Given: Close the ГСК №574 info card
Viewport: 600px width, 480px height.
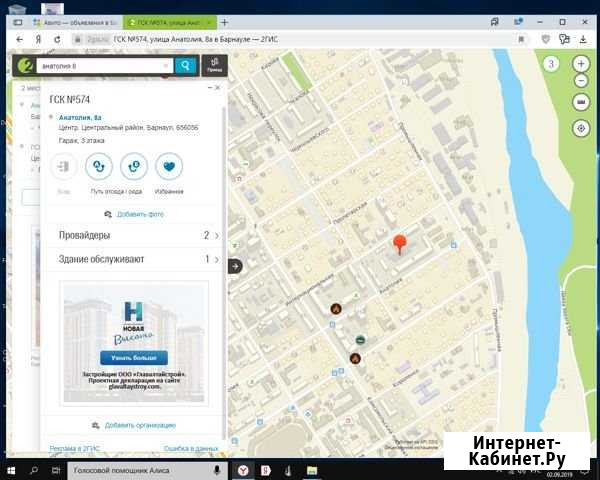Looking at the screenshot, I should pos(218,88).
